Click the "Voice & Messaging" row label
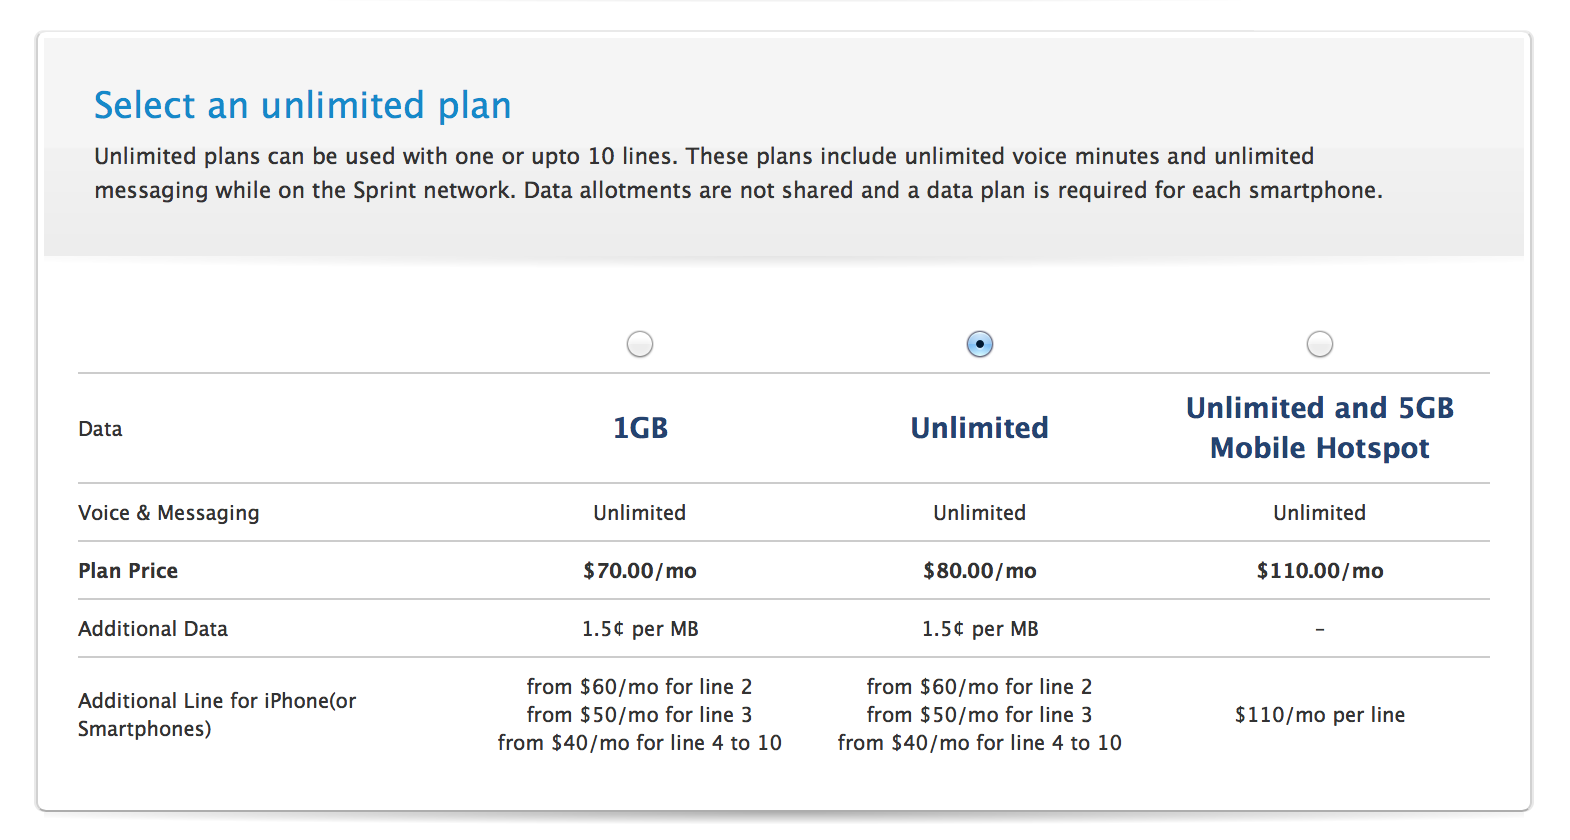This screenshot has height=840, width=1570. point(168,513)
